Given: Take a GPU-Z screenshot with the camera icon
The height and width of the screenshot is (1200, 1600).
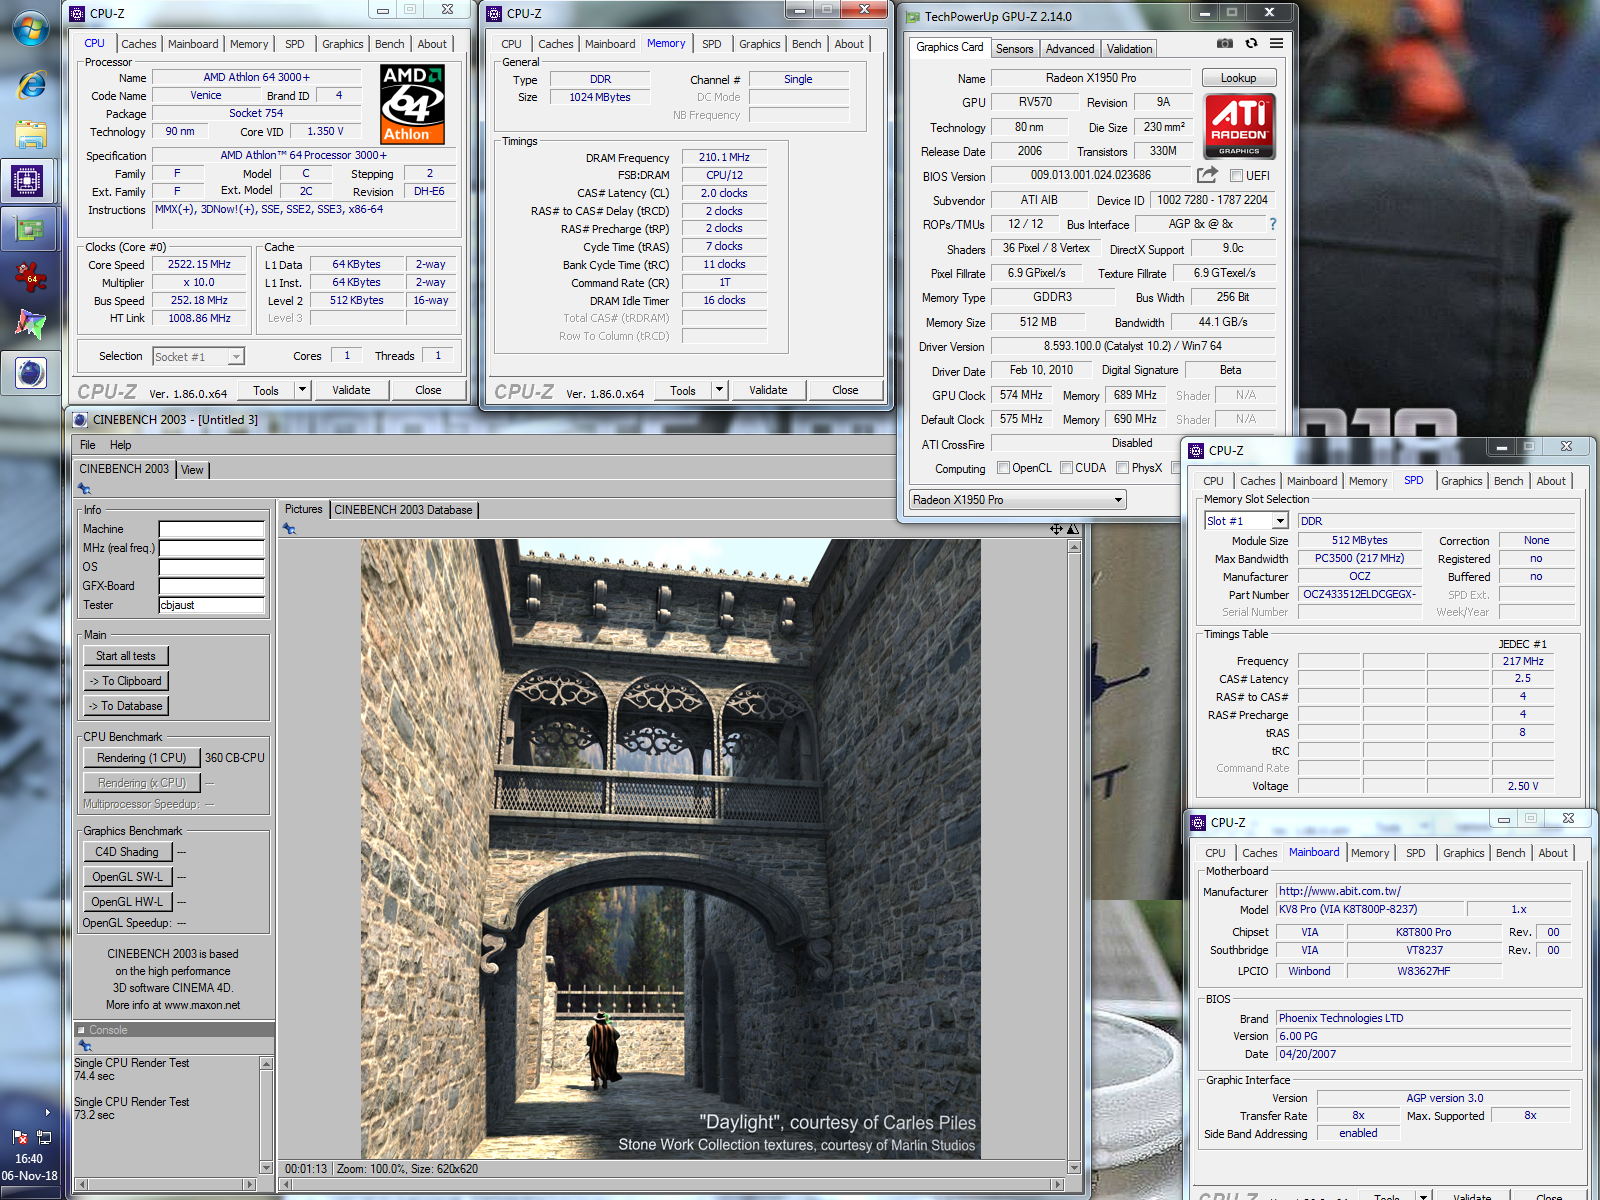Looking at the screenshot, I should [1224, 43].
